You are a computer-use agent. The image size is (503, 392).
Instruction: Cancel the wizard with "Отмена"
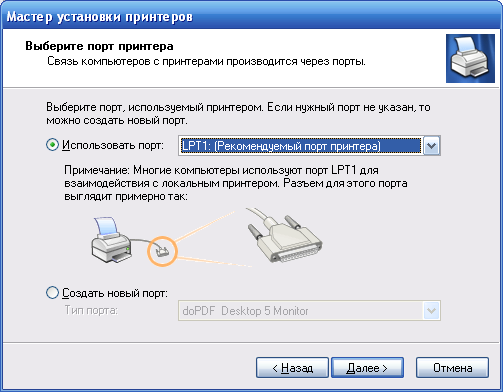coord(452,368)
